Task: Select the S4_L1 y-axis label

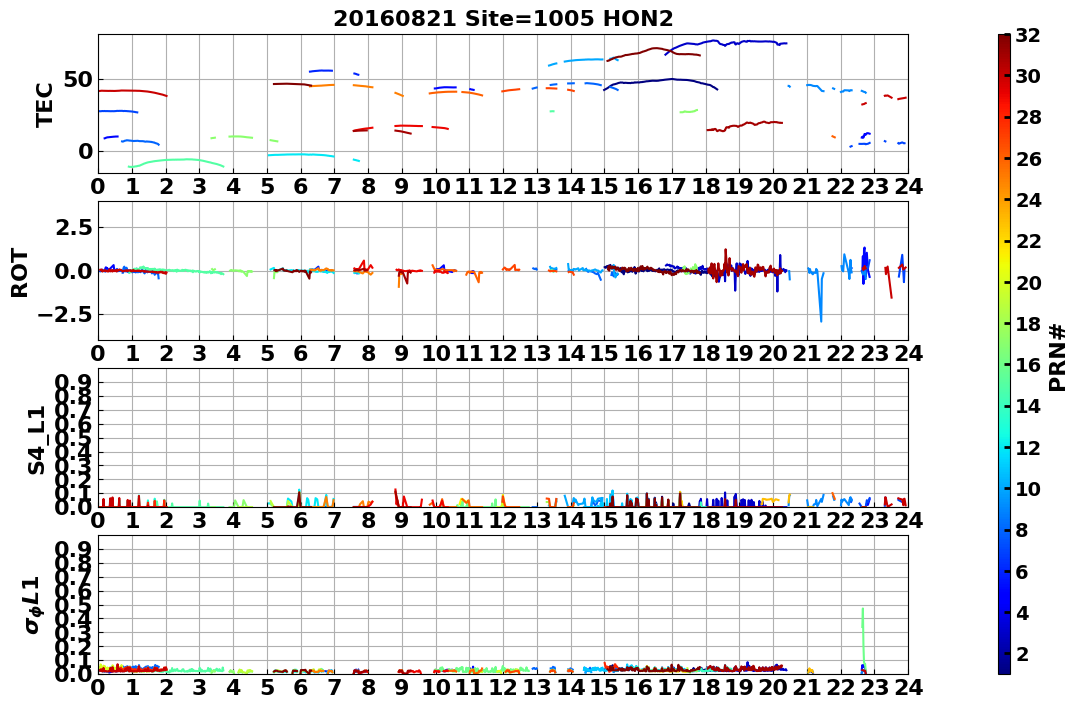Action: (x=36, y=440)
